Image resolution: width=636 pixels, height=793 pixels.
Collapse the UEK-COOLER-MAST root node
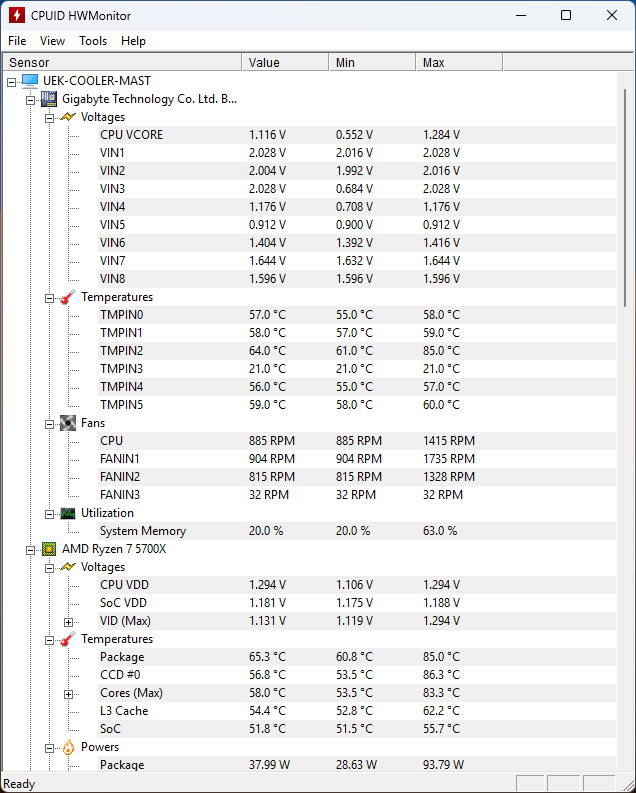click(x=12, y=82)
